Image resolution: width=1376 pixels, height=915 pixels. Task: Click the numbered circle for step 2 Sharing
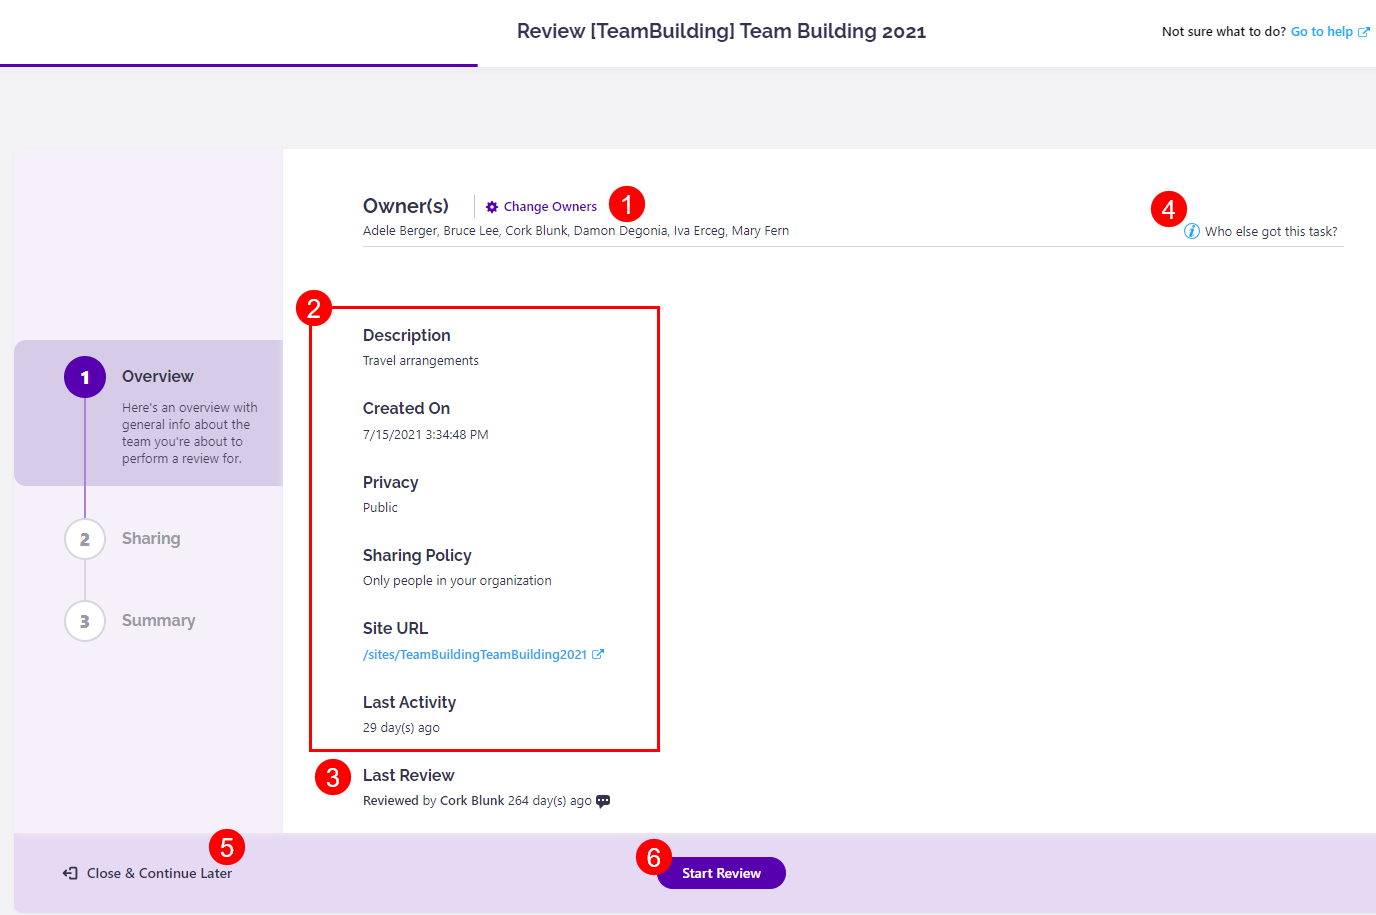[x=85, y=538]
